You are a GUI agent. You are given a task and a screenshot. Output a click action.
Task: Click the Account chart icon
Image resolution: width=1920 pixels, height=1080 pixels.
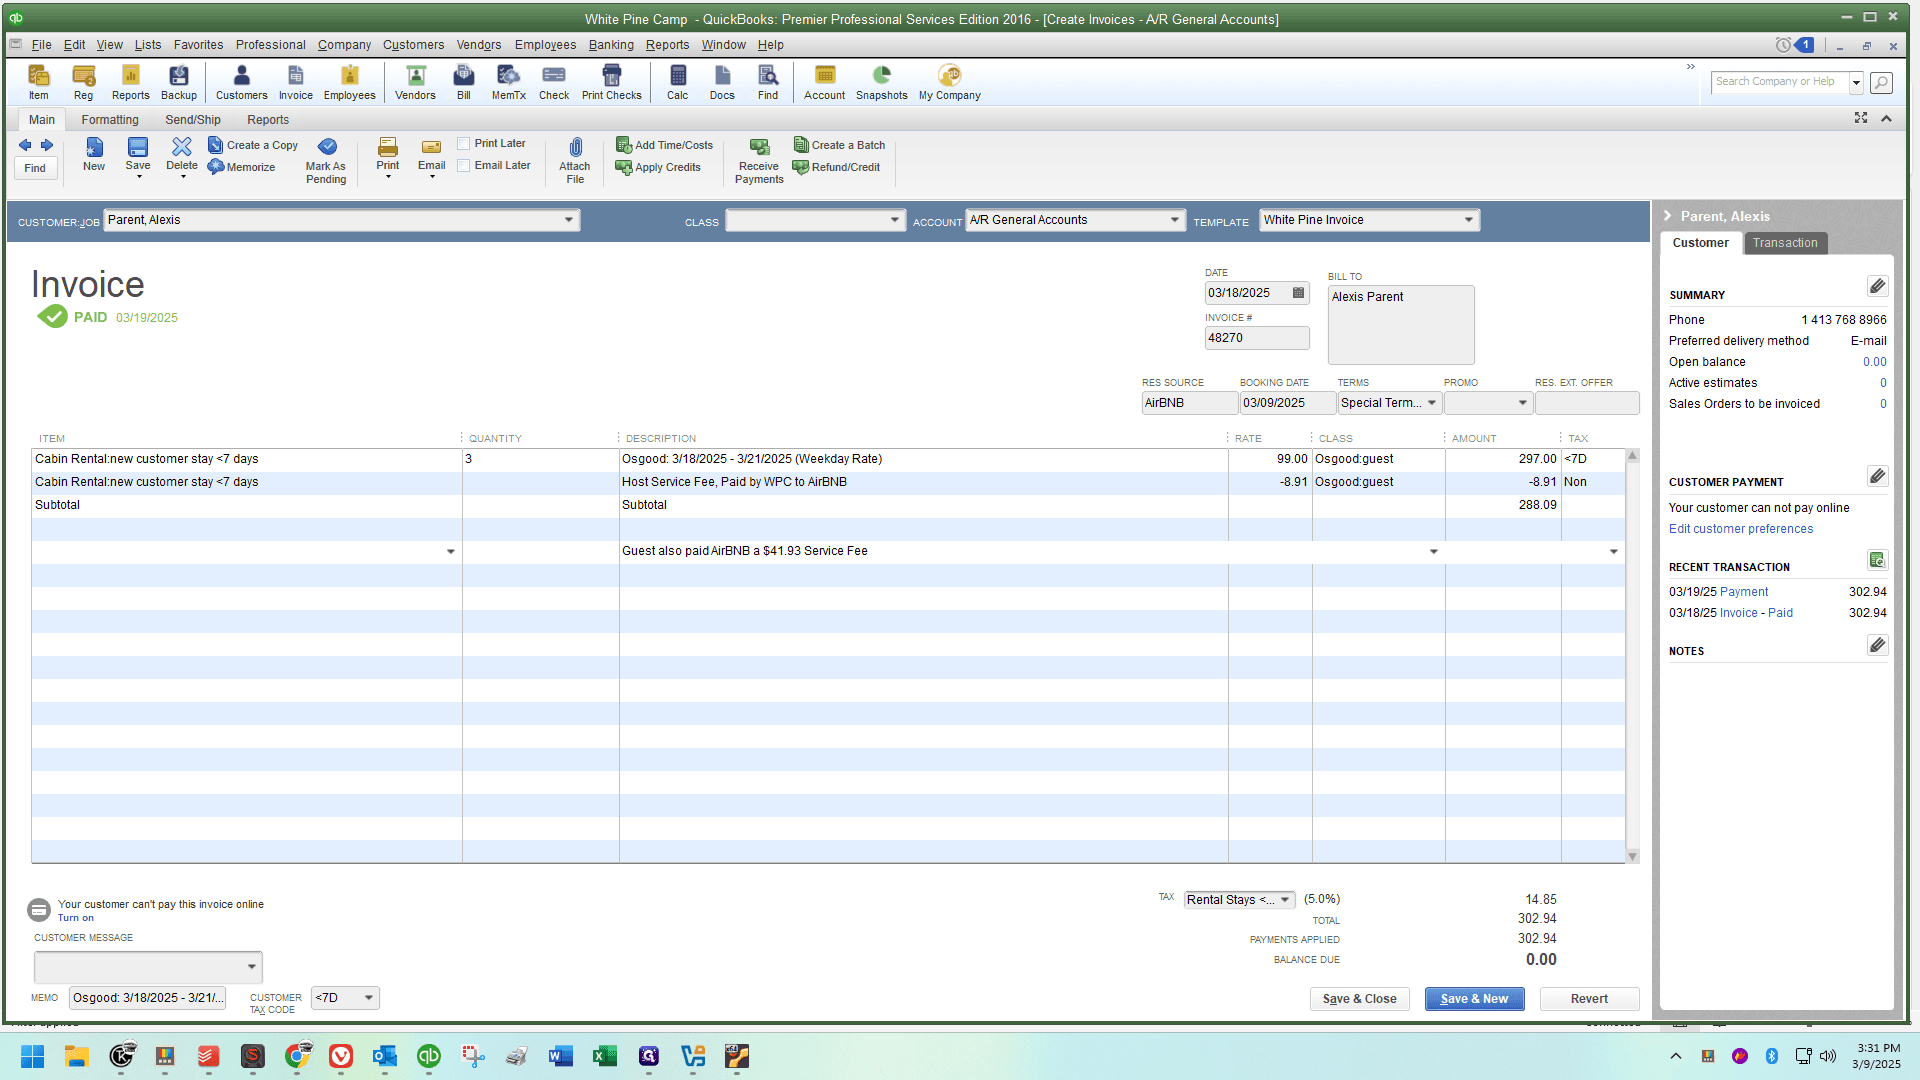point(824,82)
